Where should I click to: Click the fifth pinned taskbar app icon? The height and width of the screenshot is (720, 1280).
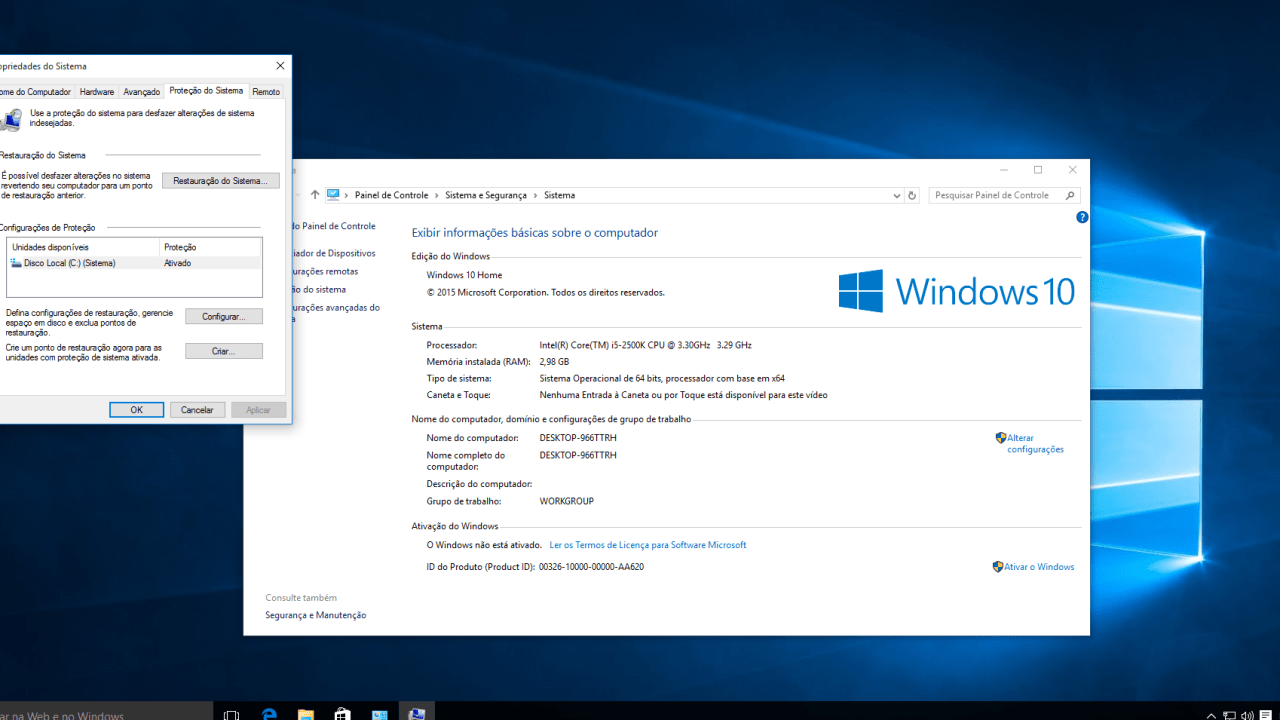380,715
